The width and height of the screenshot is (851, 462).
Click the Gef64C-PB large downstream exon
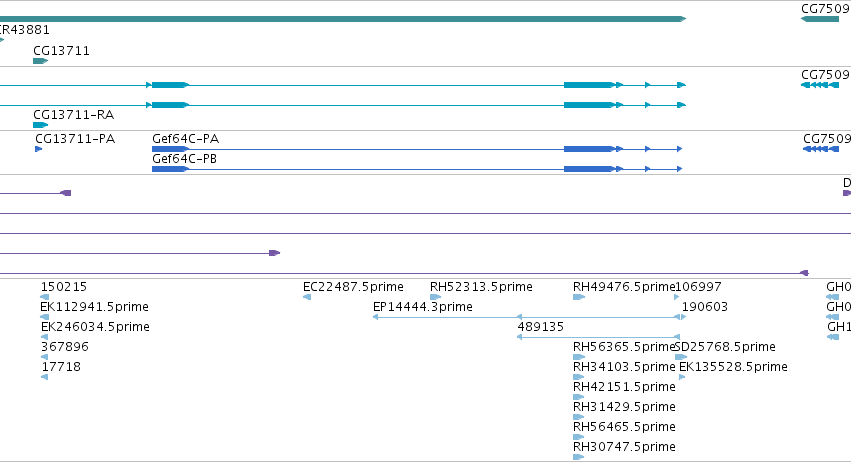(x=589, y=169)
